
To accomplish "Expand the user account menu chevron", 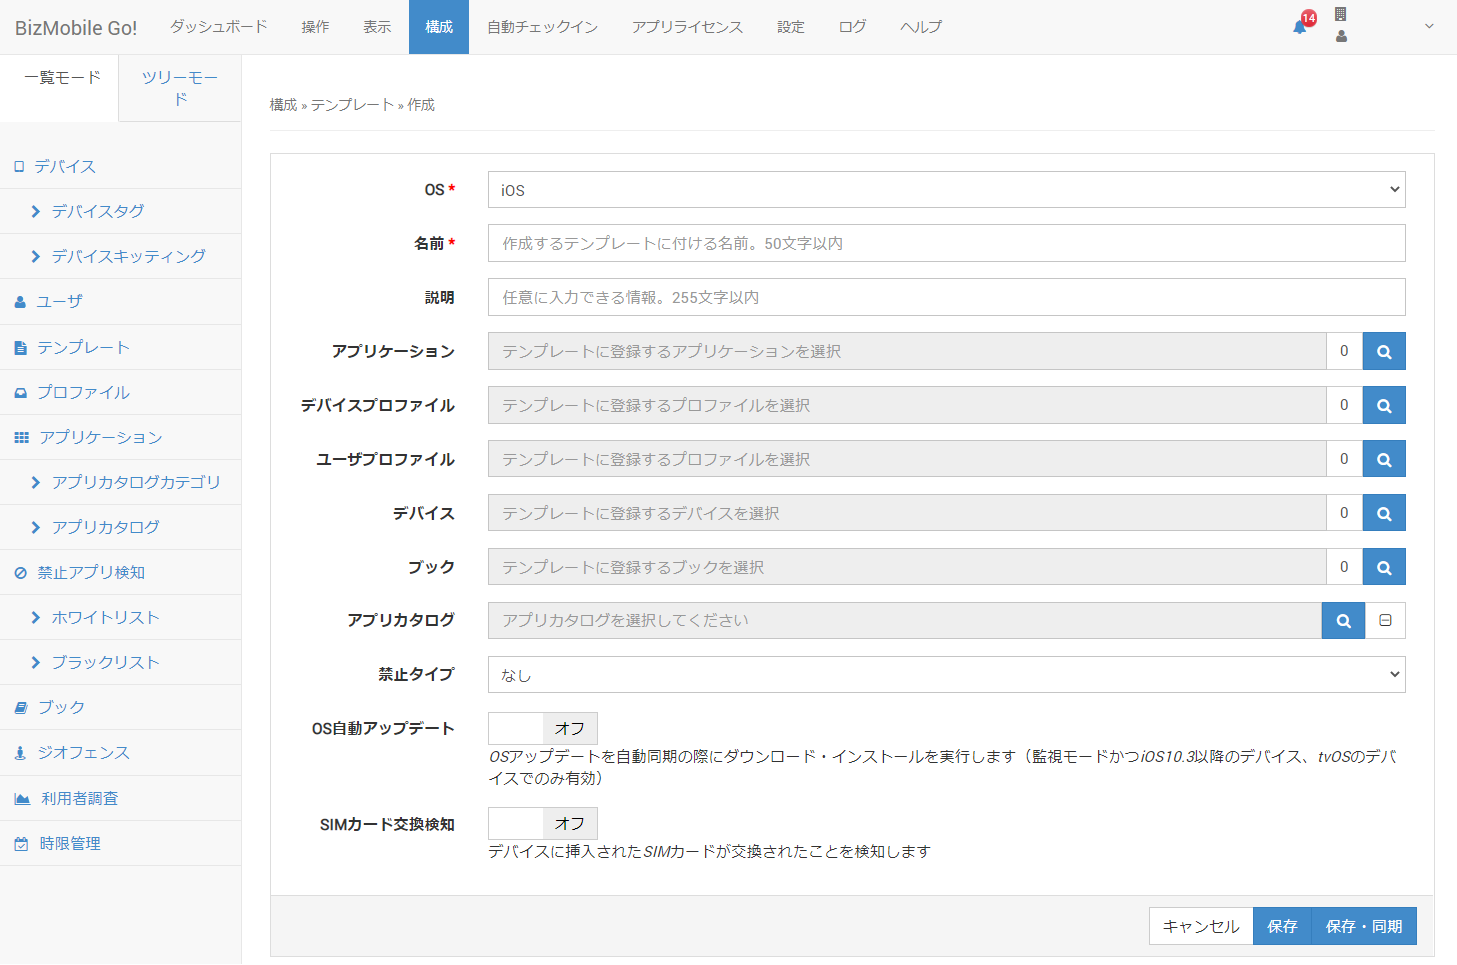I will click(x=1429, y=27).
